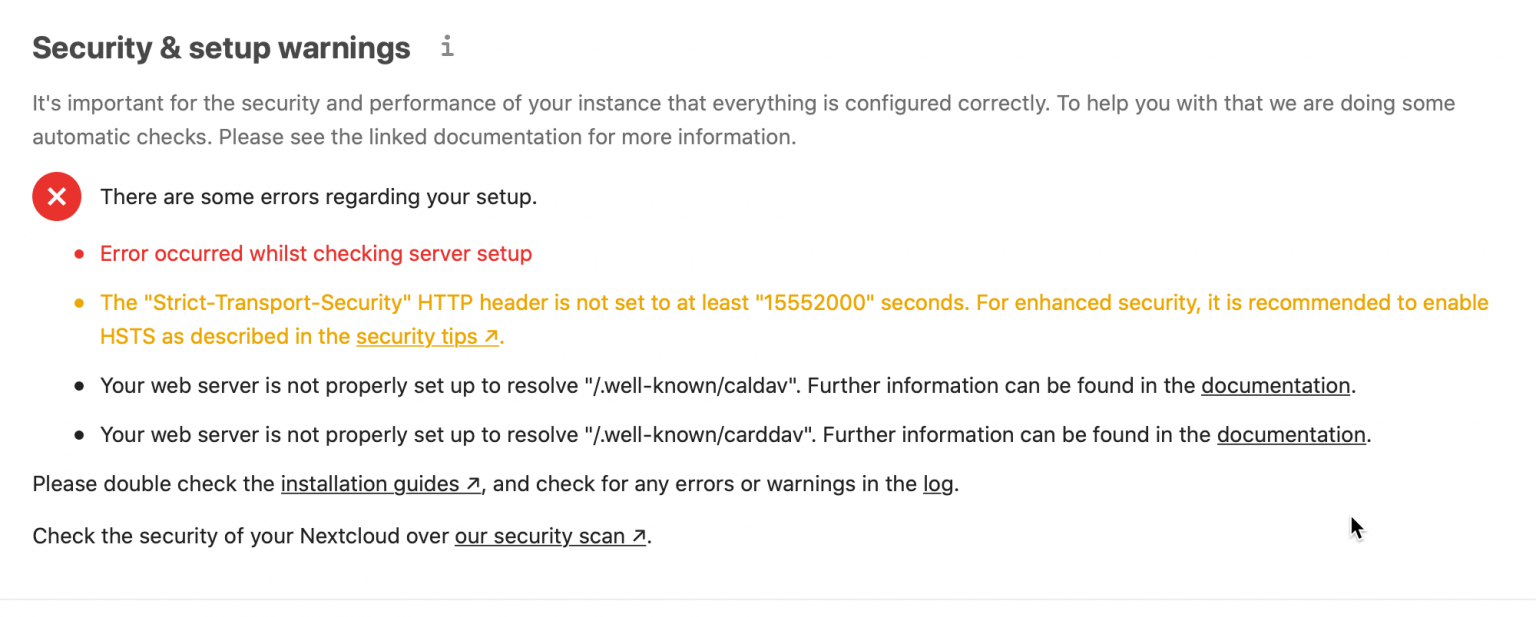
Task: Click the Error occurred whilst checking server setup text
Action: [316, 253]
